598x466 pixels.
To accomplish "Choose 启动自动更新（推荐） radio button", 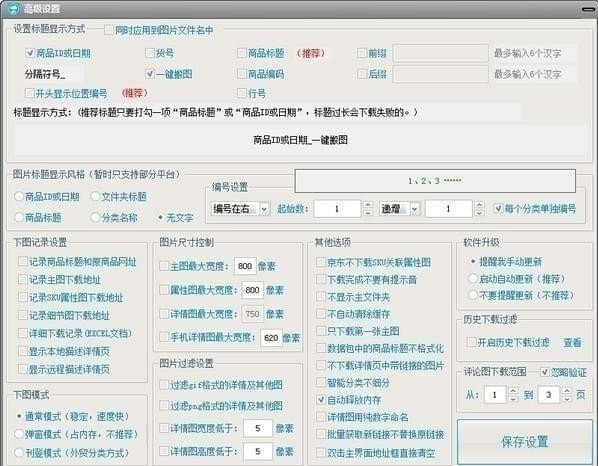I will point(473,279).
